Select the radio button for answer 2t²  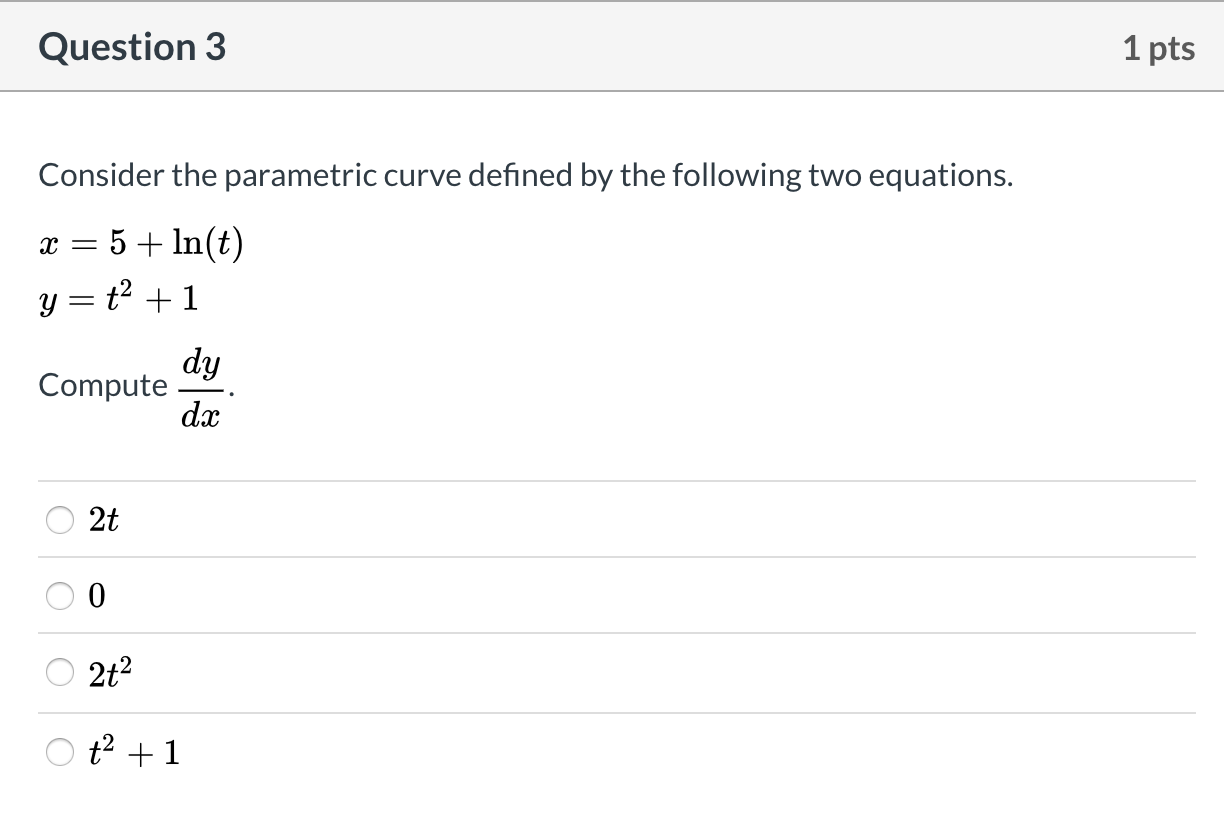pyautogui.click(x=60, y=673)
